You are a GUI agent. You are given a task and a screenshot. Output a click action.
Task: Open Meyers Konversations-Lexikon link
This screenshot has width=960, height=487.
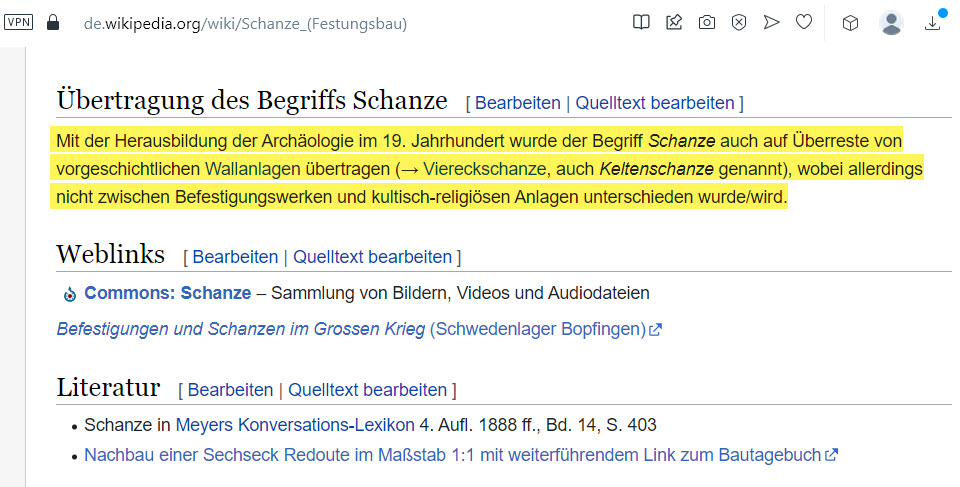pos(296,425)
